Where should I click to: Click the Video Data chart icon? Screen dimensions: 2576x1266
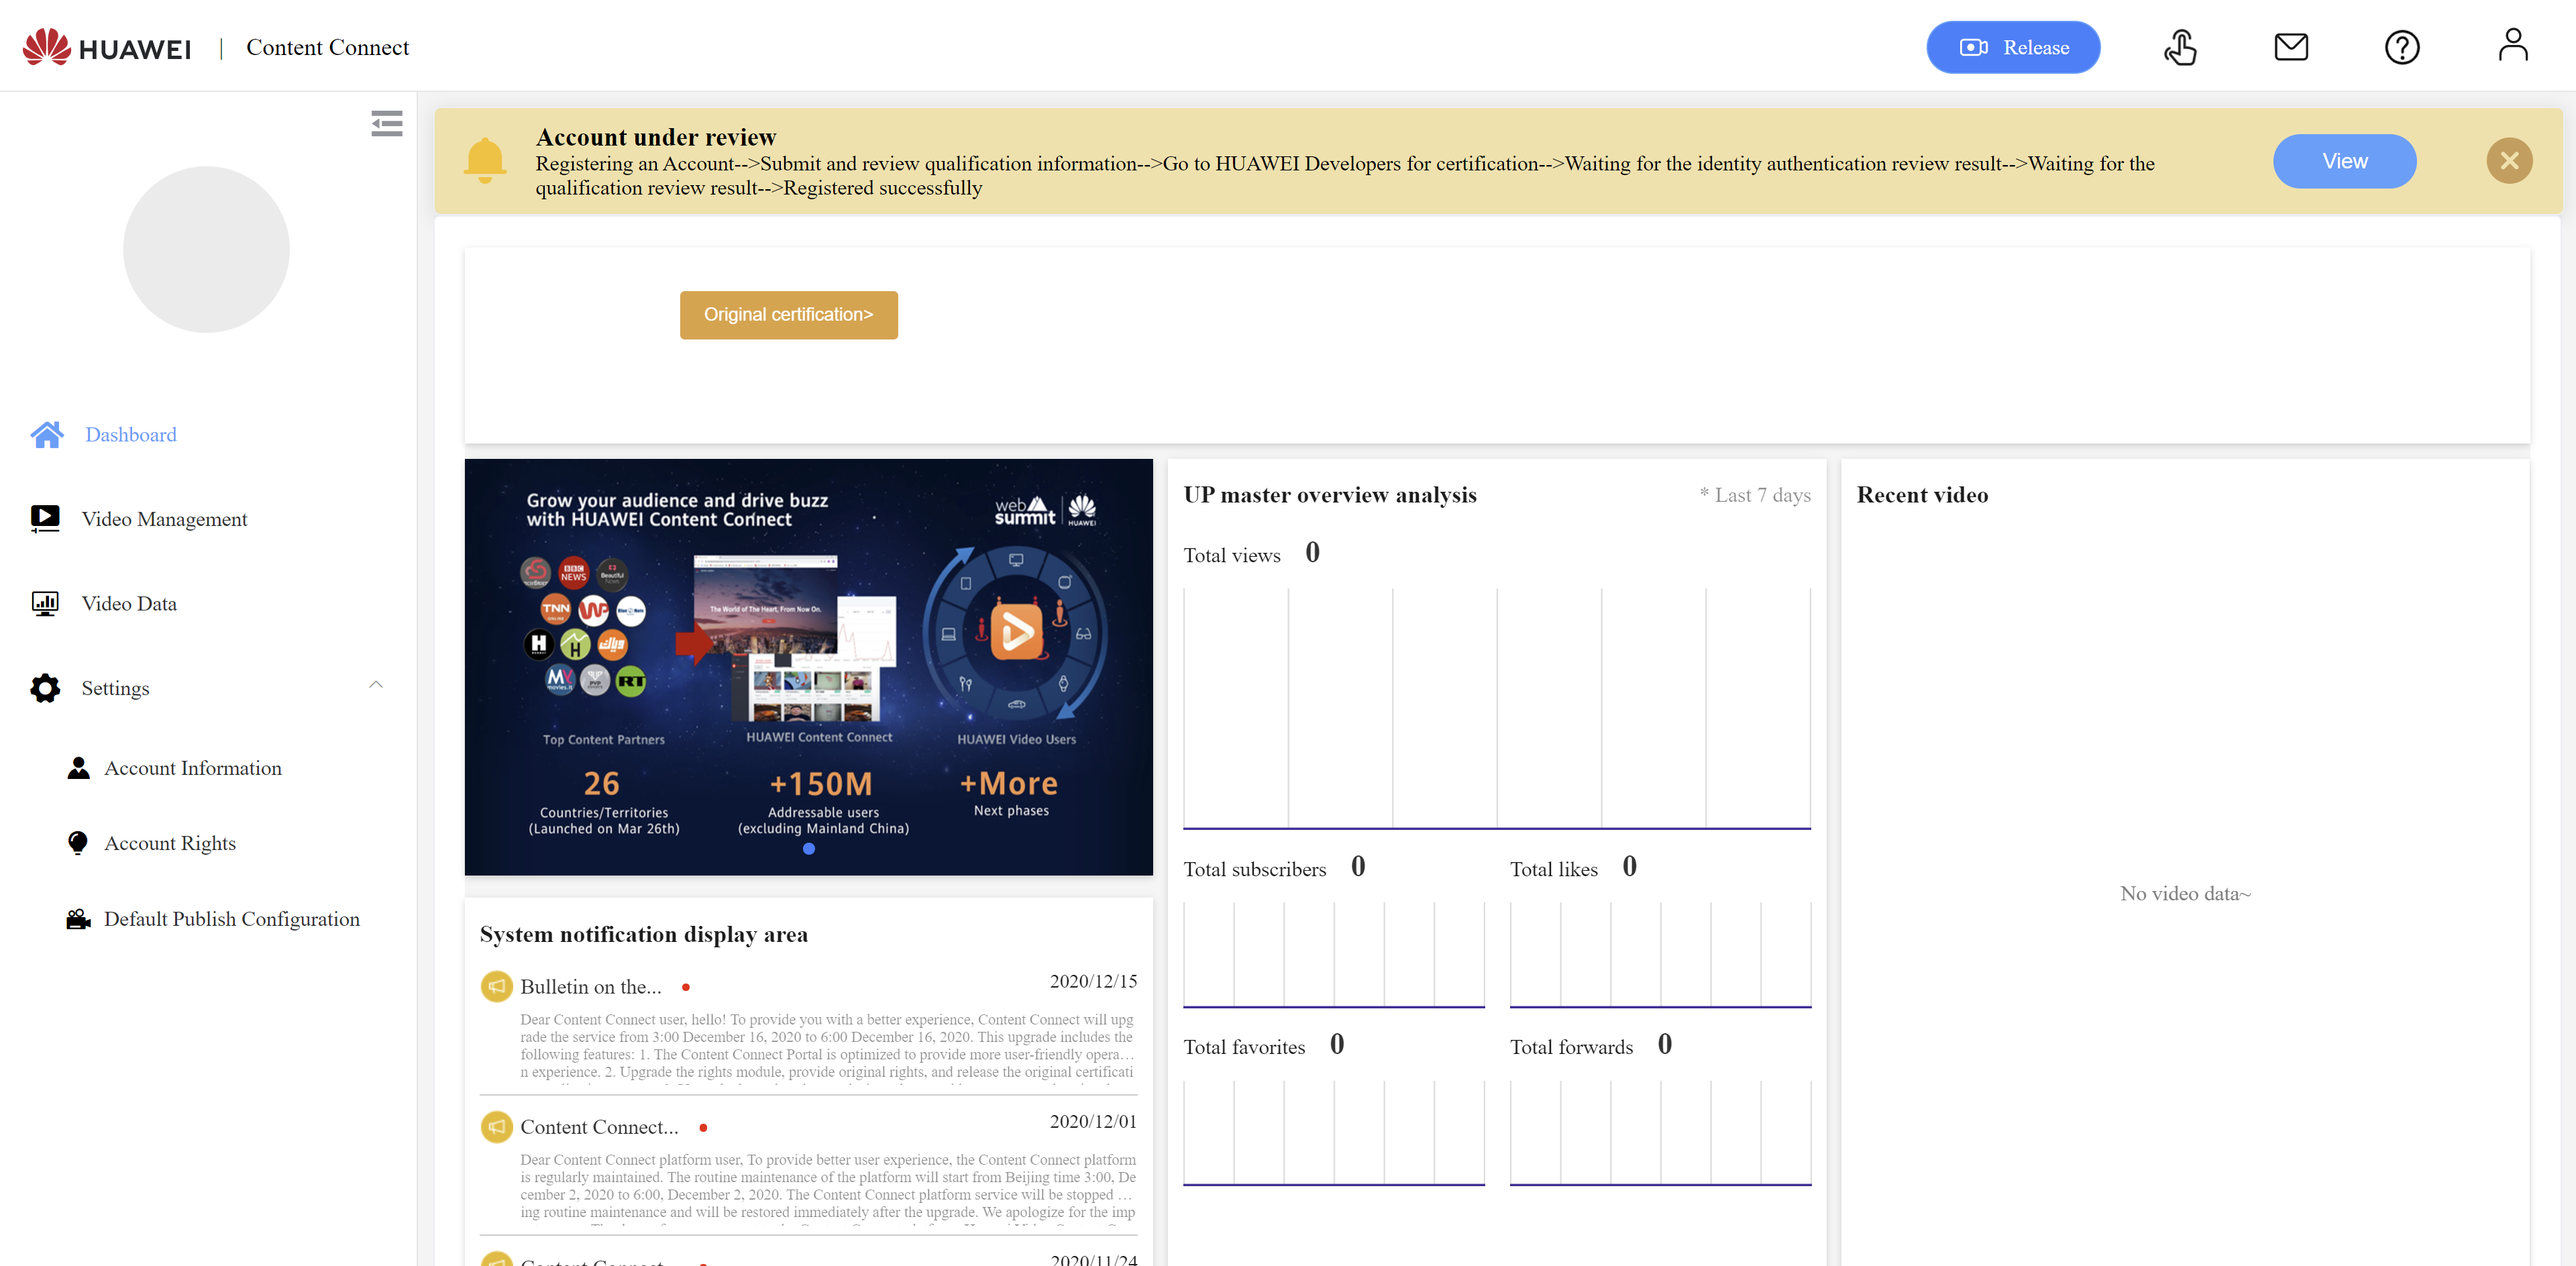tap(45, 603)
